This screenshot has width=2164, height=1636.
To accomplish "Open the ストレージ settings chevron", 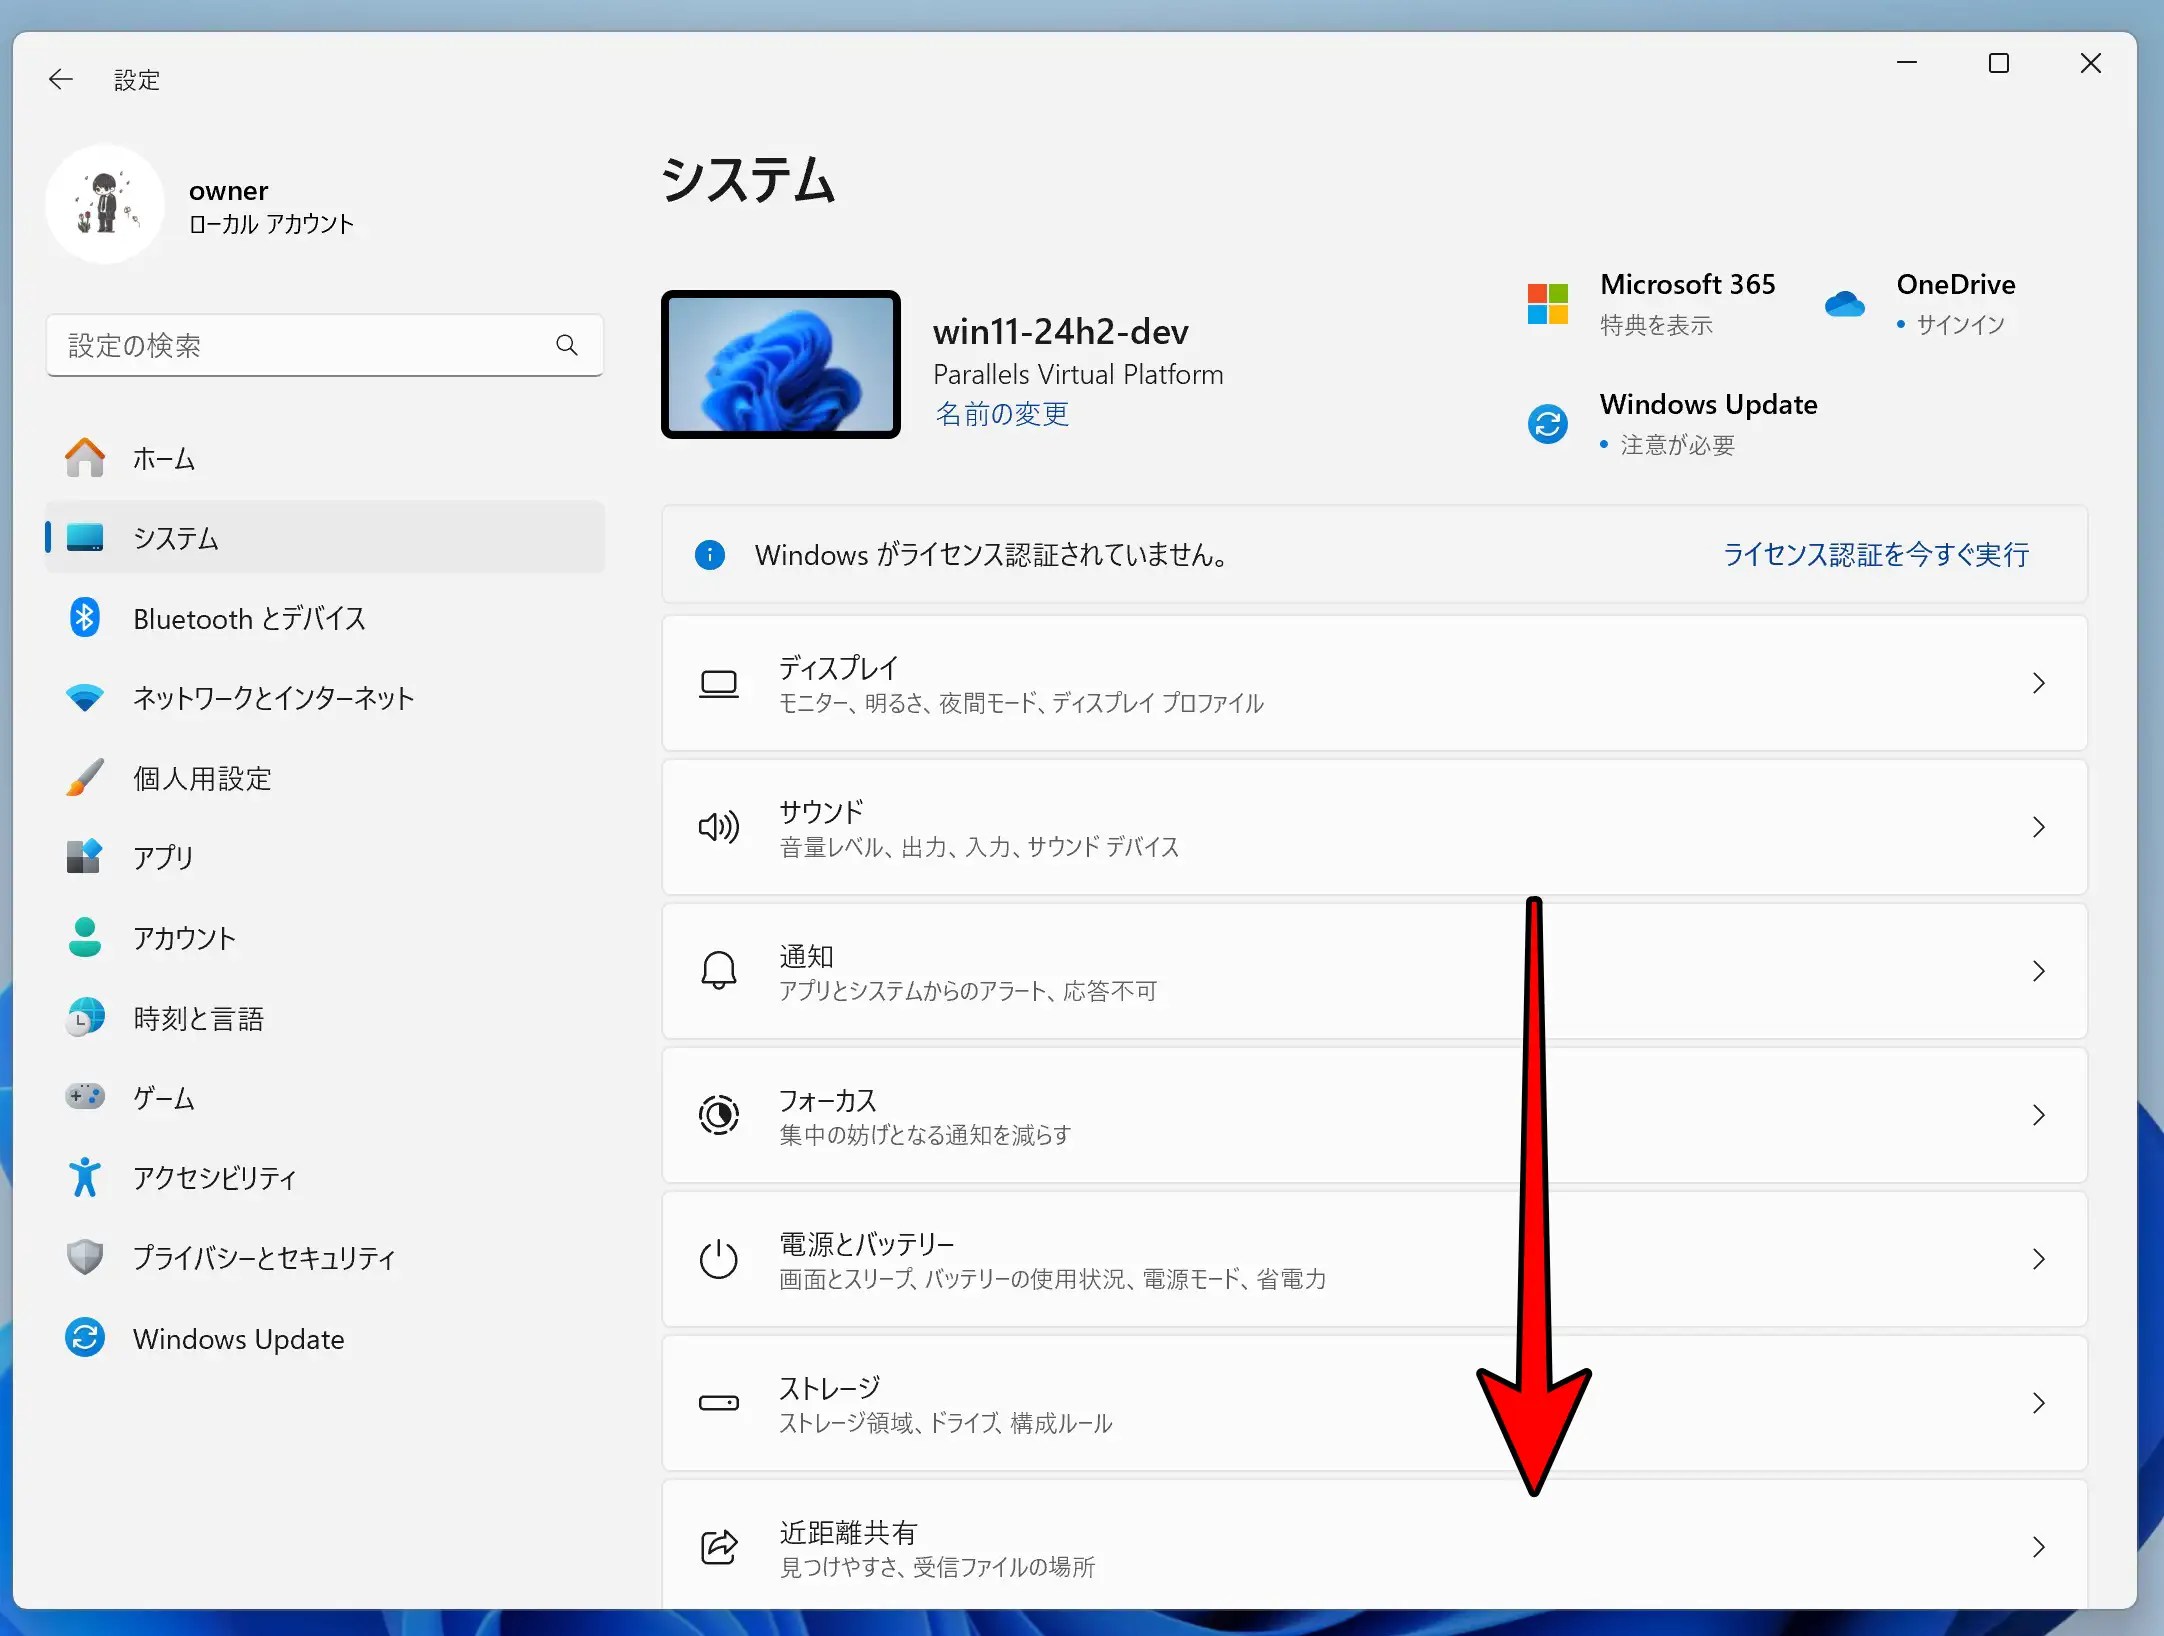I will pos(2040,1403).
